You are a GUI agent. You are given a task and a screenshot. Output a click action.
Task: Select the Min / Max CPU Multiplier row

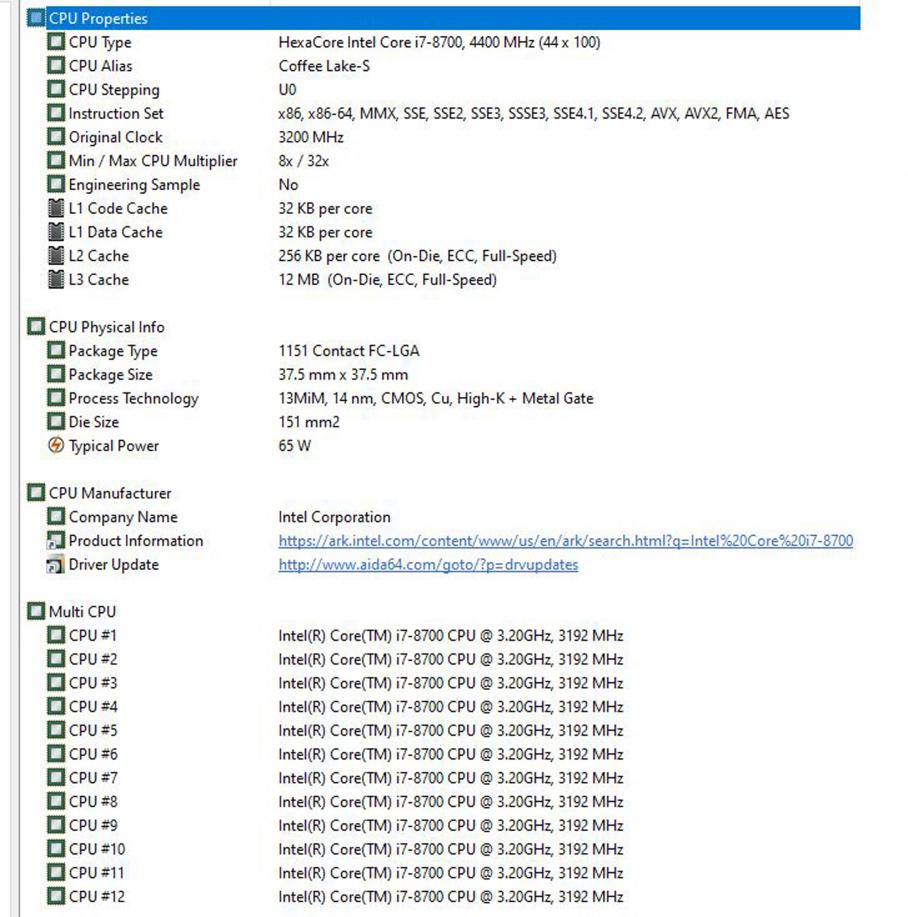pyautogui.click(x=153, y=161)
